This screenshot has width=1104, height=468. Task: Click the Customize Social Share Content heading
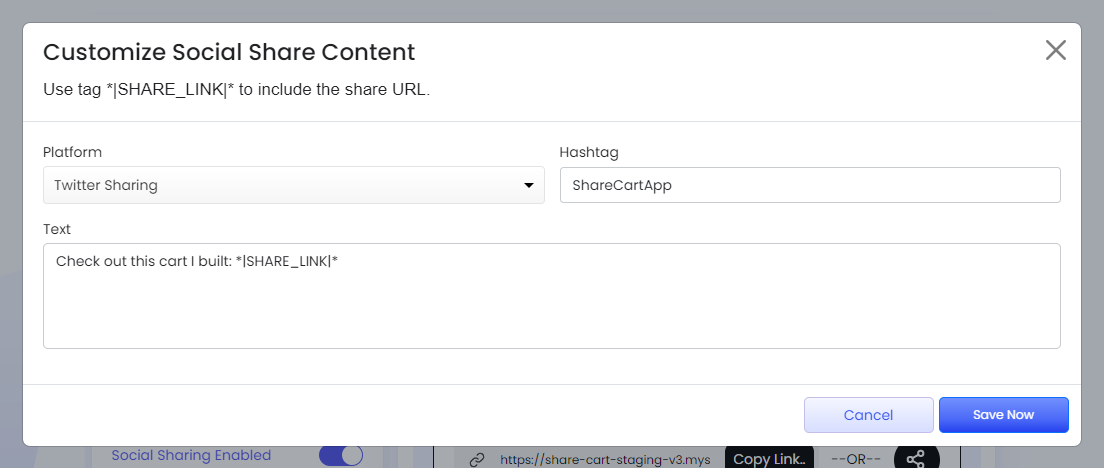(229, 52)
